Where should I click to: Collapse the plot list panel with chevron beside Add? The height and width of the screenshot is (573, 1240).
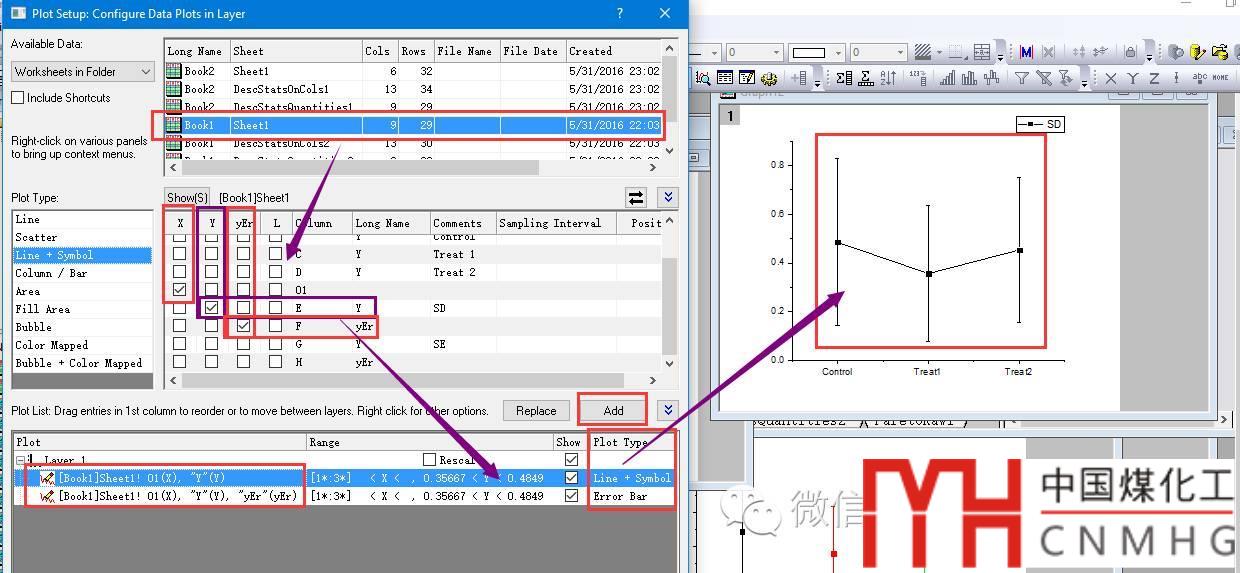pos(668,410)
